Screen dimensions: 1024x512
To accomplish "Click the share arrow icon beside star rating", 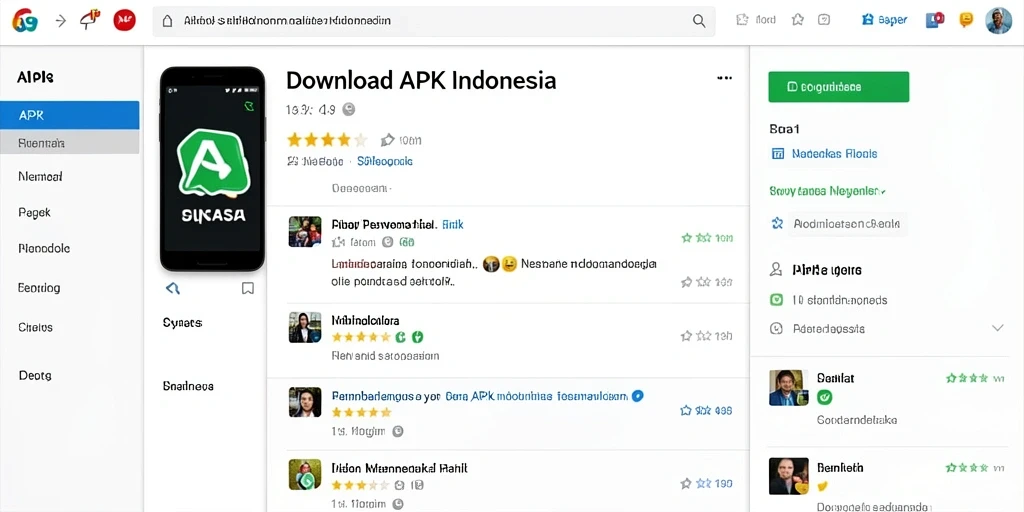I will [x=387, y=140].
